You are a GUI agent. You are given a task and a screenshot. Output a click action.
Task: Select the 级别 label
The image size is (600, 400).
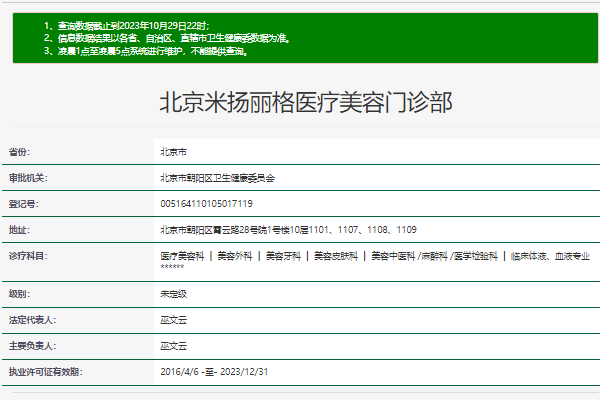[20, 294]
